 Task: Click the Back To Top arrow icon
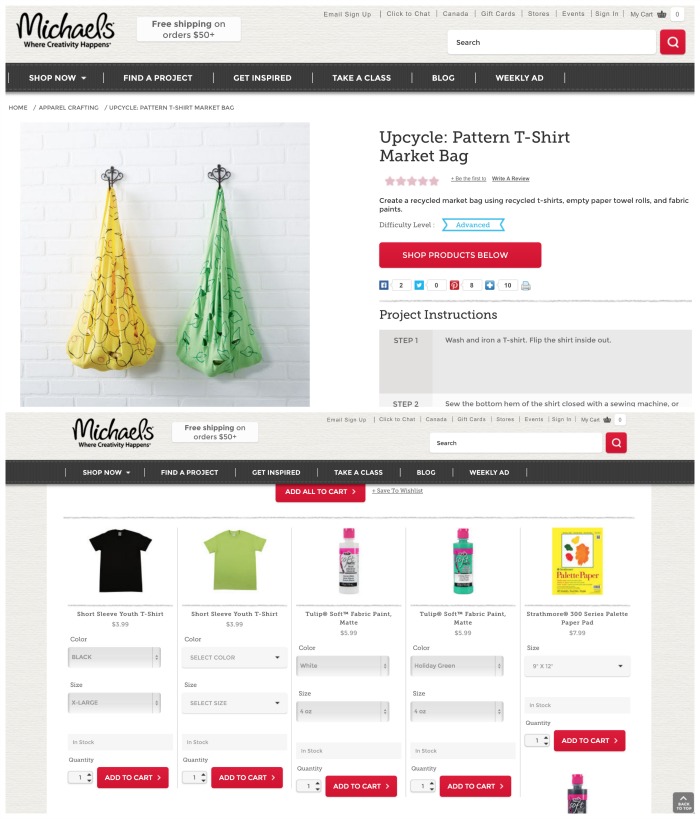[x=683, y=802]
